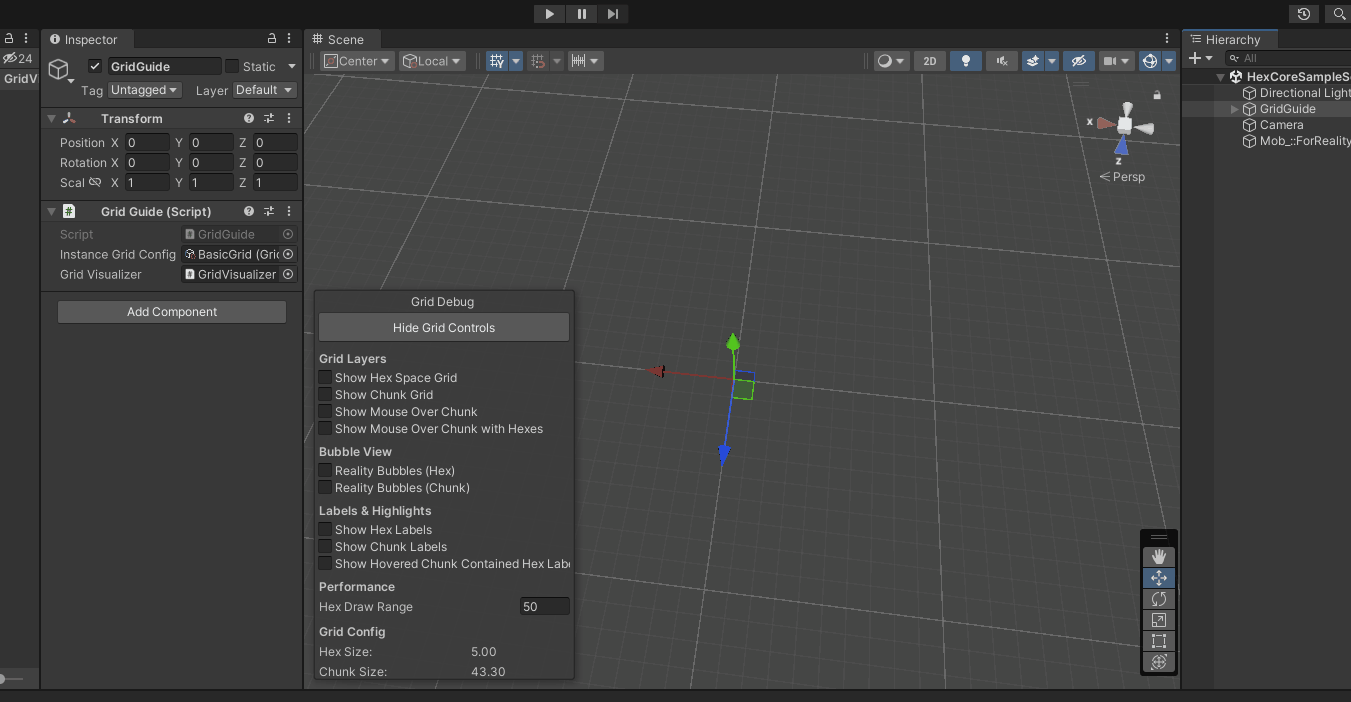Click the Add Component button

[172, 312]
